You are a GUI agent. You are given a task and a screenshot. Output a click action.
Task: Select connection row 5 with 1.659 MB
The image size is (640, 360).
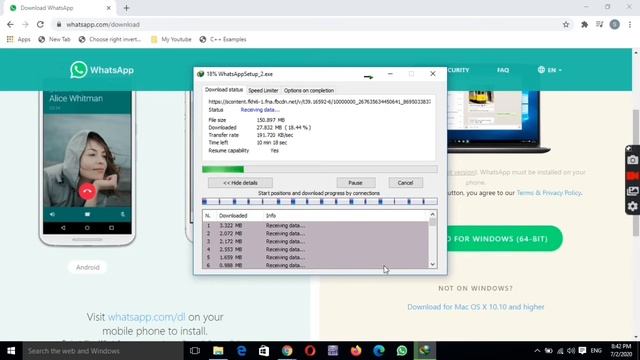[315, 257]
